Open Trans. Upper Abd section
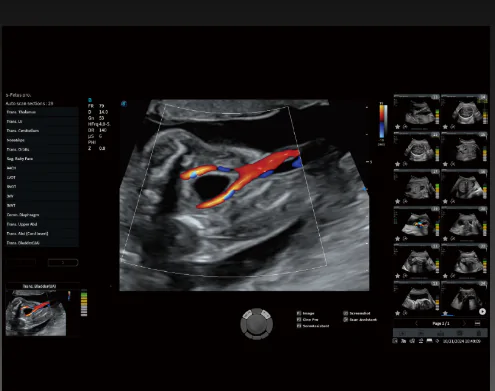Screen dimensions: 495x391 coord(42,224)
